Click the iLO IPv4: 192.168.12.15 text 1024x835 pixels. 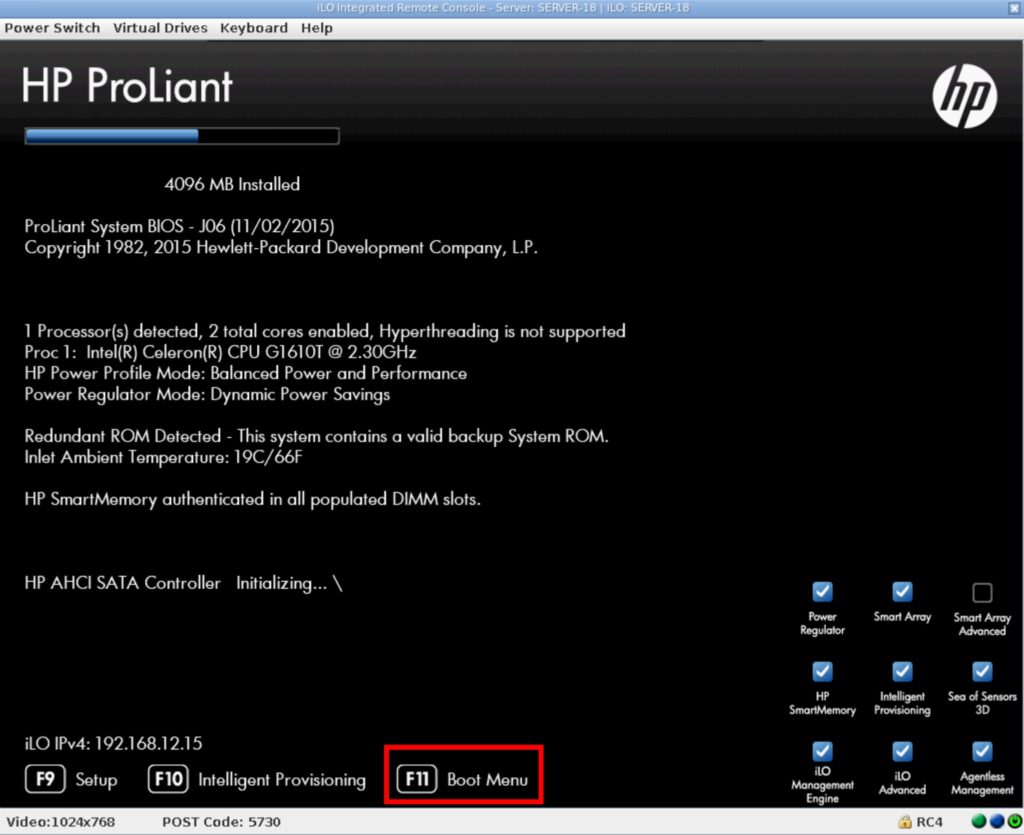[x=114, y=744]
